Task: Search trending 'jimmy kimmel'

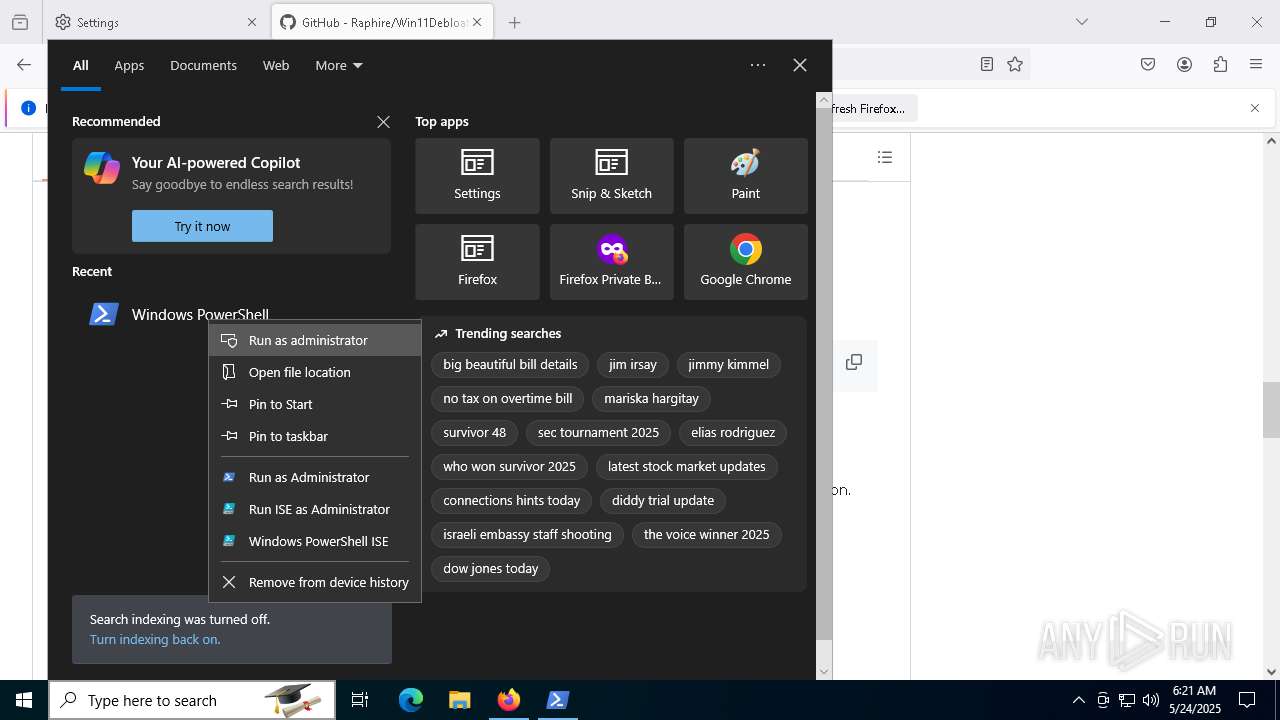Action: click(728, 365)
